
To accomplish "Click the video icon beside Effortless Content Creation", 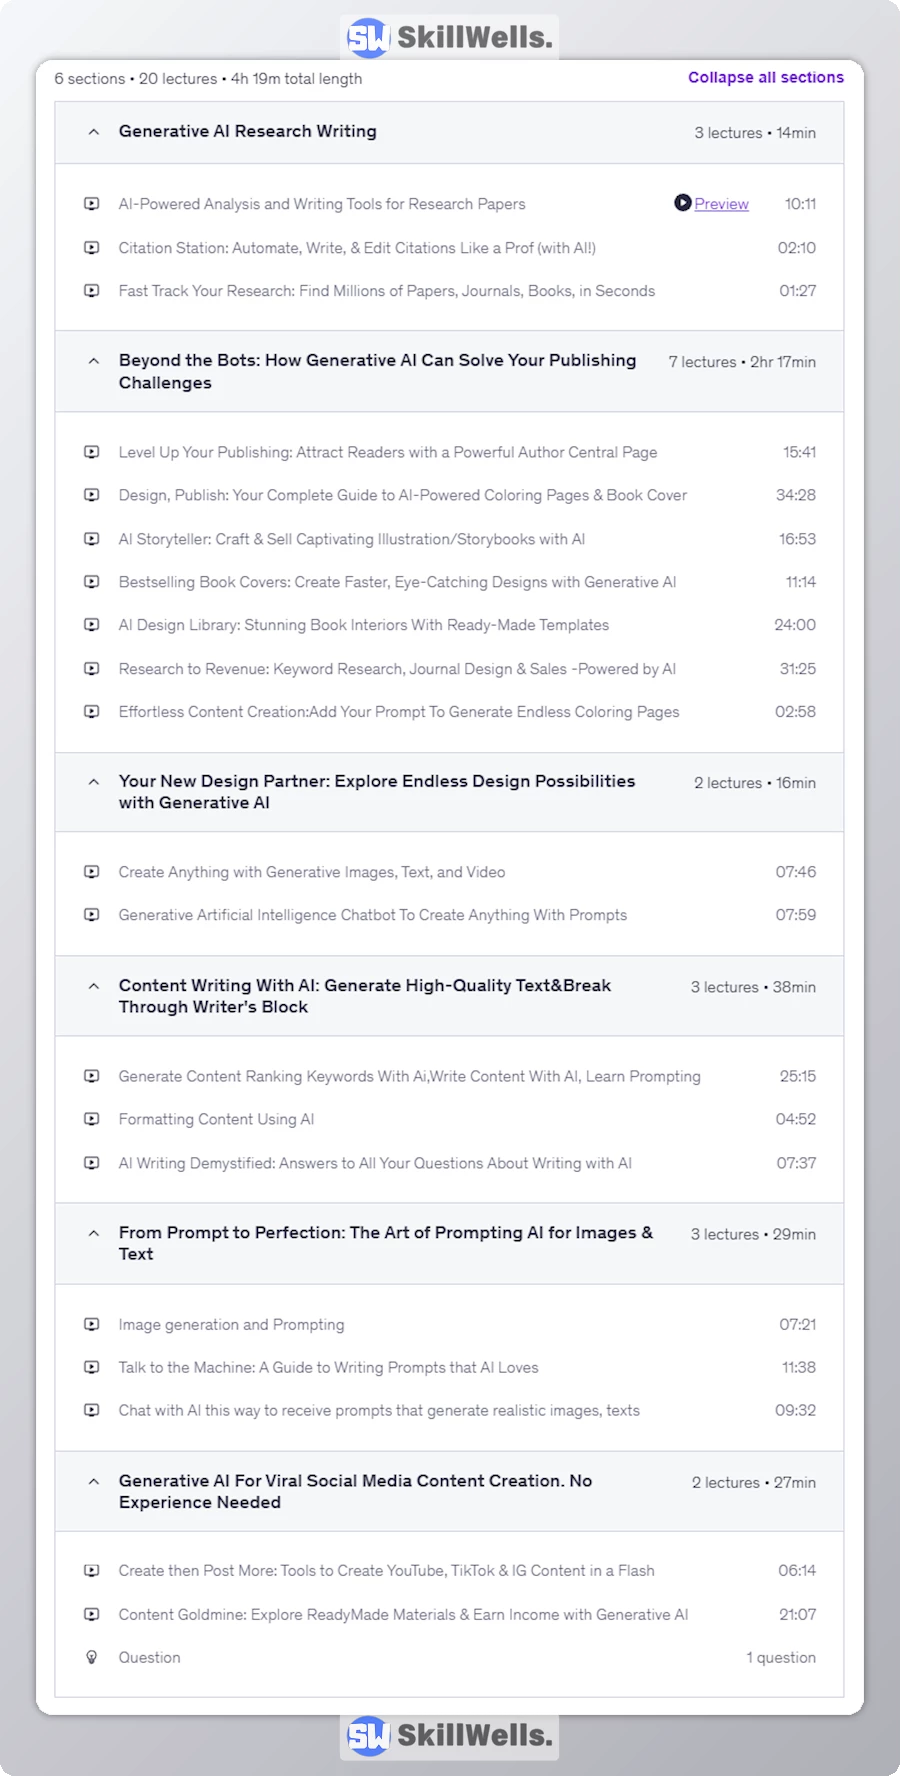I will click(92, 712).
